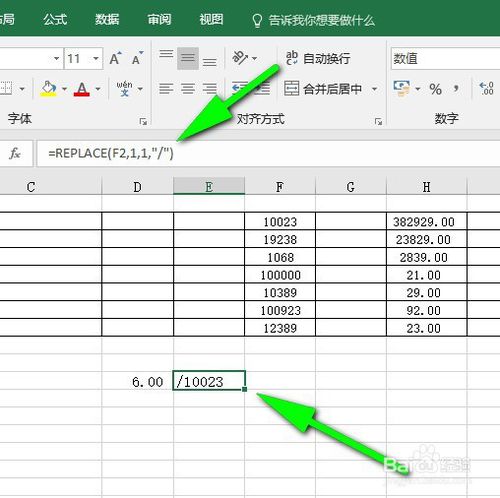The height and width of the screenshot is (498, 500).
Task: Apply percent style with the % icon
Action: (435, 89)
